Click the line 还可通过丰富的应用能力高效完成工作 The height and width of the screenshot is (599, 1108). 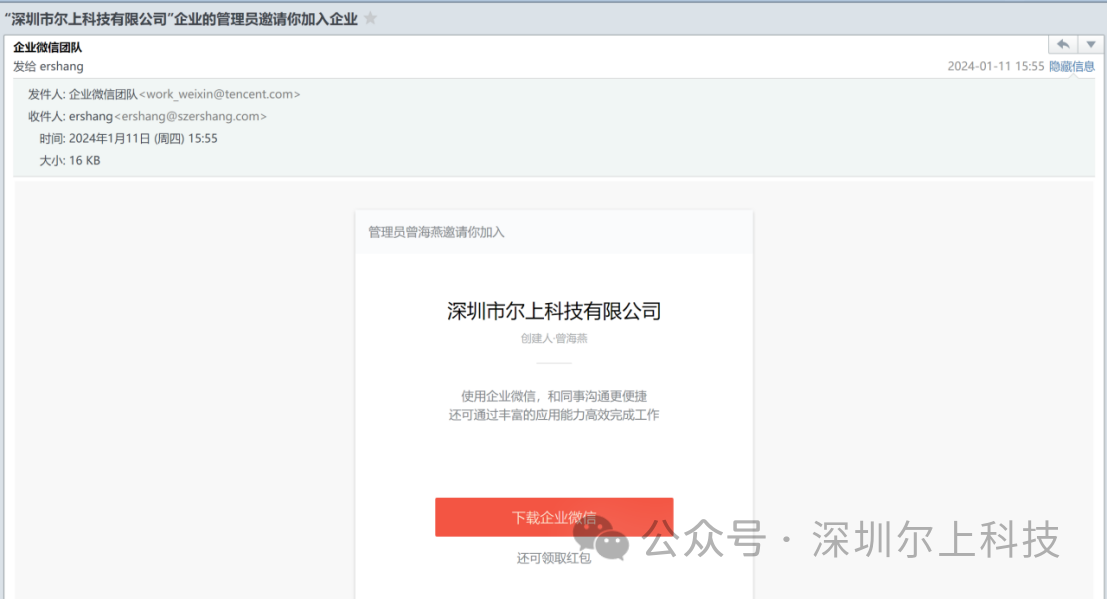point(554,415)
